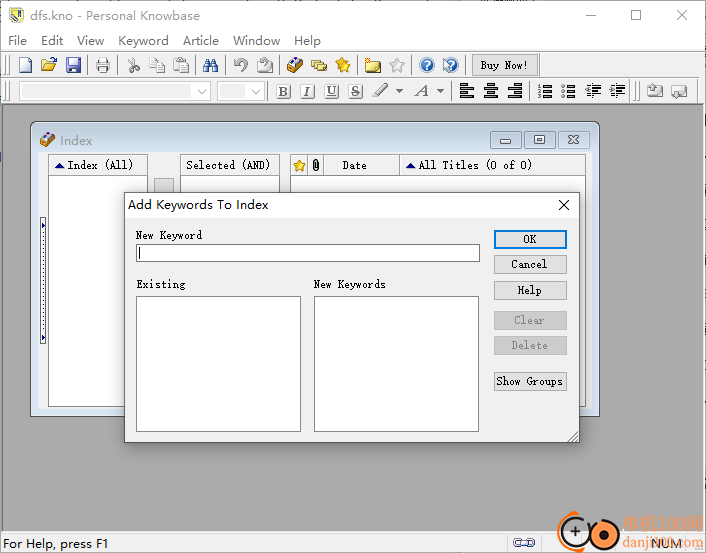This screenshot has height=553, width=706.
Task: Click the gray star icon
Action: point(397,65)
